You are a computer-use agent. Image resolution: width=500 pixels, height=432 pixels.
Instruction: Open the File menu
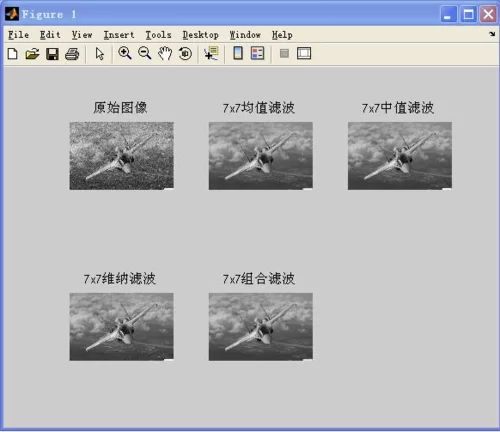click(x=18, y=35)
